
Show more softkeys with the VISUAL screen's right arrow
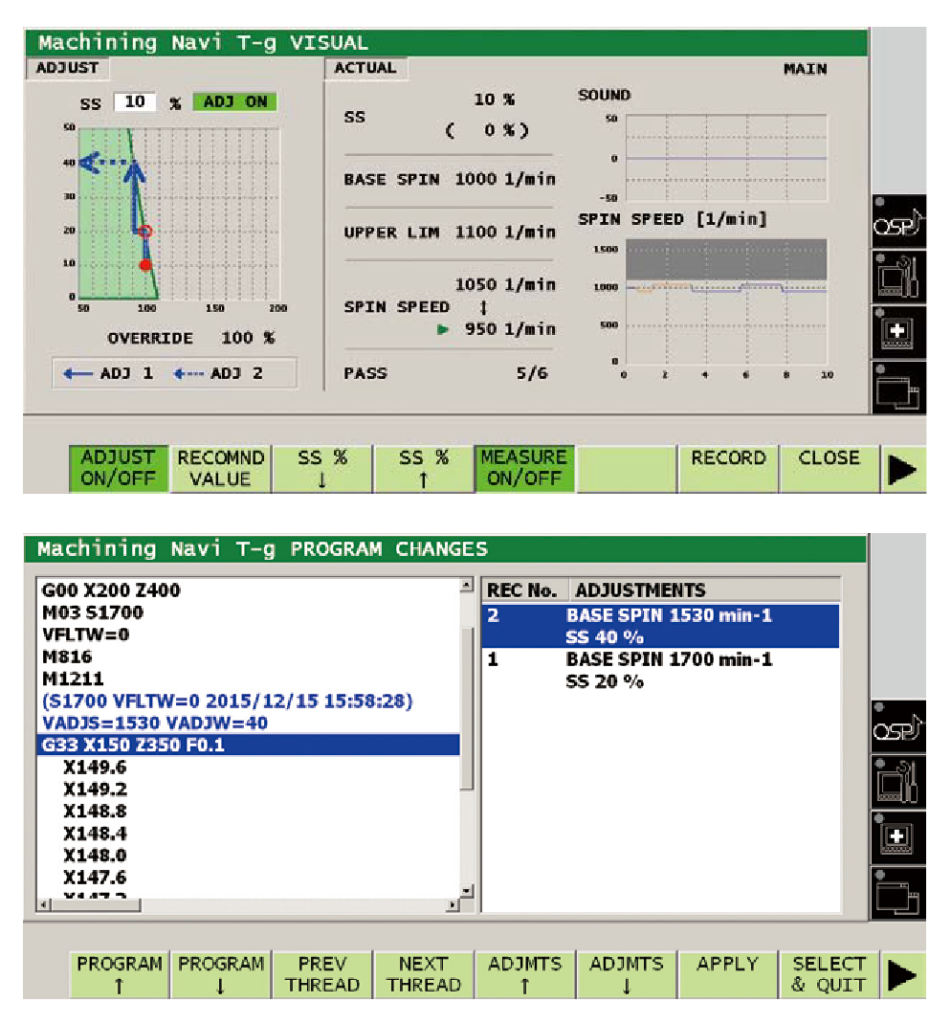(903, 469)
